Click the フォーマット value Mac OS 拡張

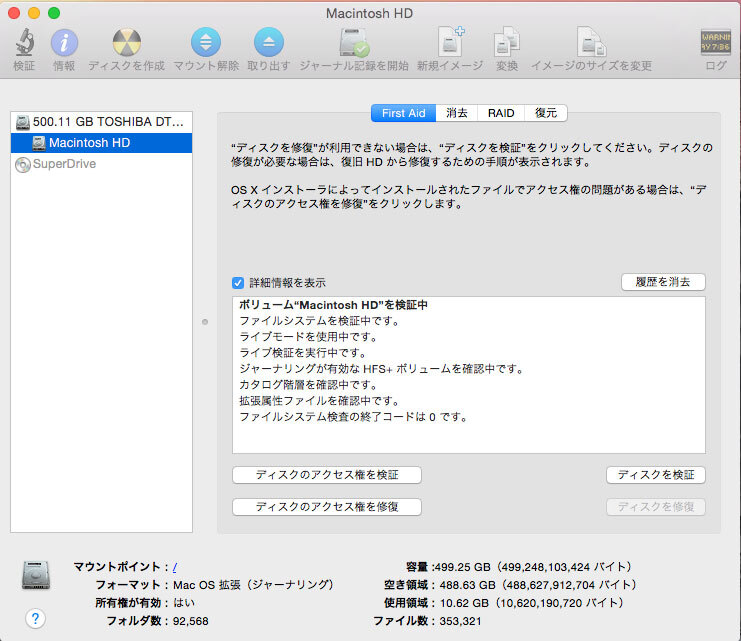coord(253,585)
